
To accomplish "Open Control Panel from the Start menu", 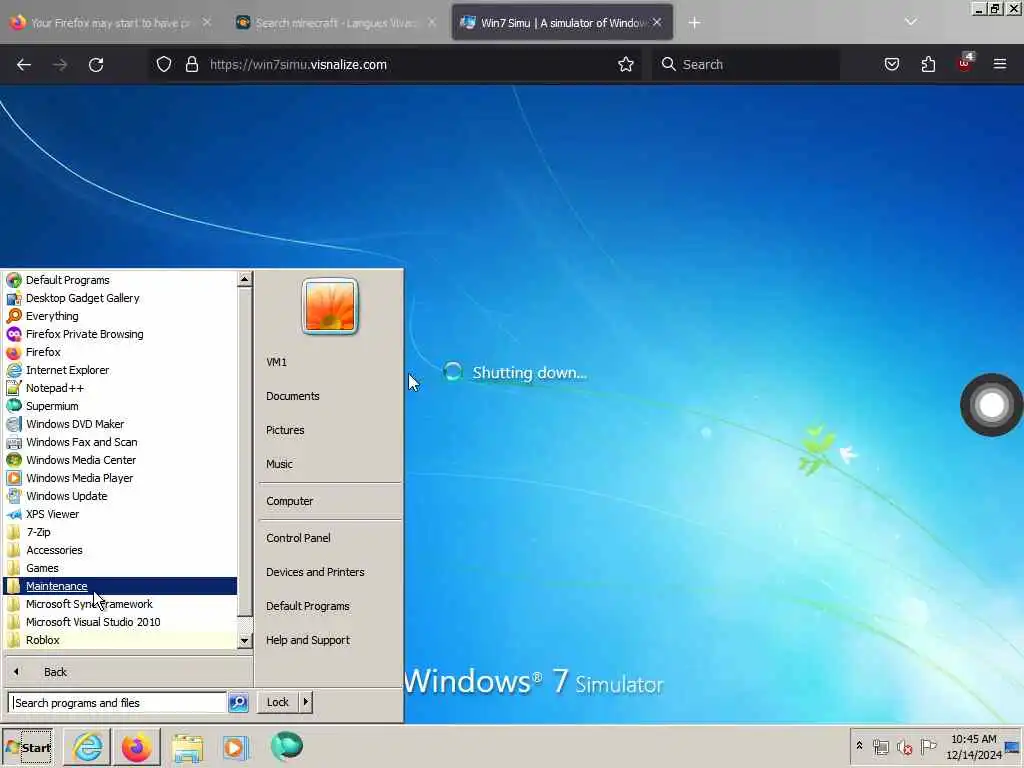I will [298, 538].
